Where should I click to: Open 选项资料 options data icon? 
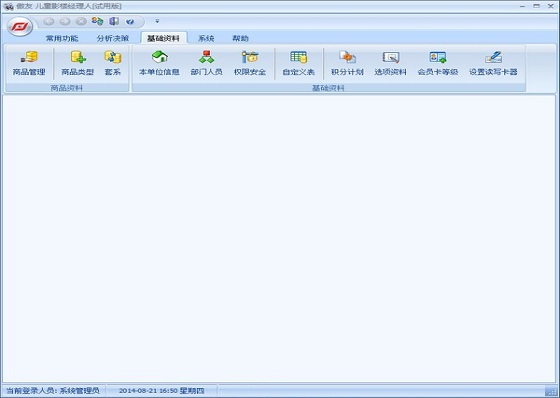coord(390,63)
